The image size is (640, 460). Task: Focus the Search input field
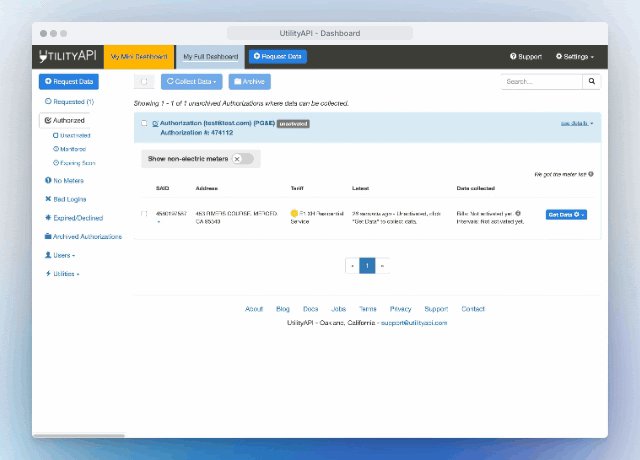[542, 82]
